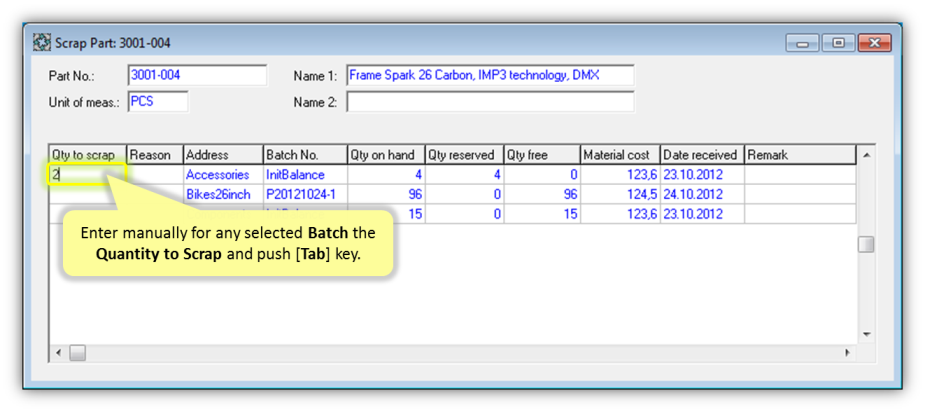Screen dimensions: 925x412
Task: Maximize the Scrap Part window
Action: (x=838, y=43)
